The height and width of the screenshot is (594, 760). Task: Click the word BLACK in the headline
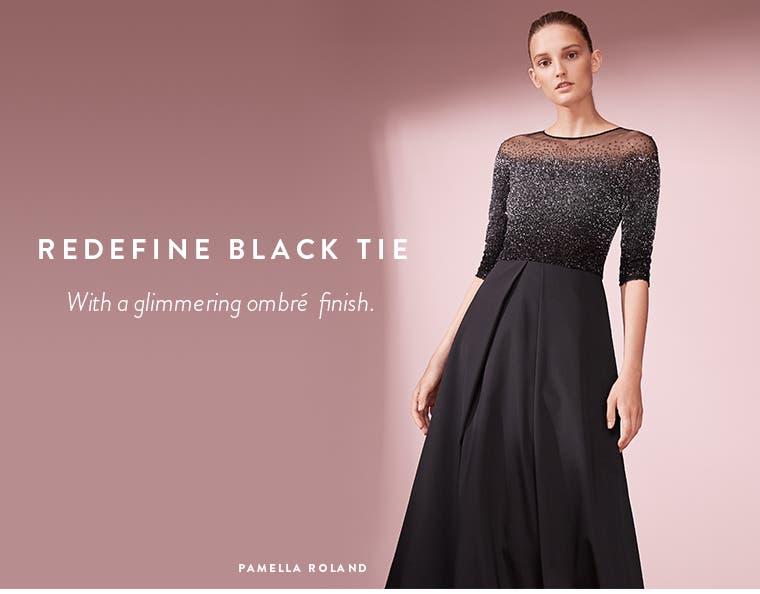click(284, 249)
